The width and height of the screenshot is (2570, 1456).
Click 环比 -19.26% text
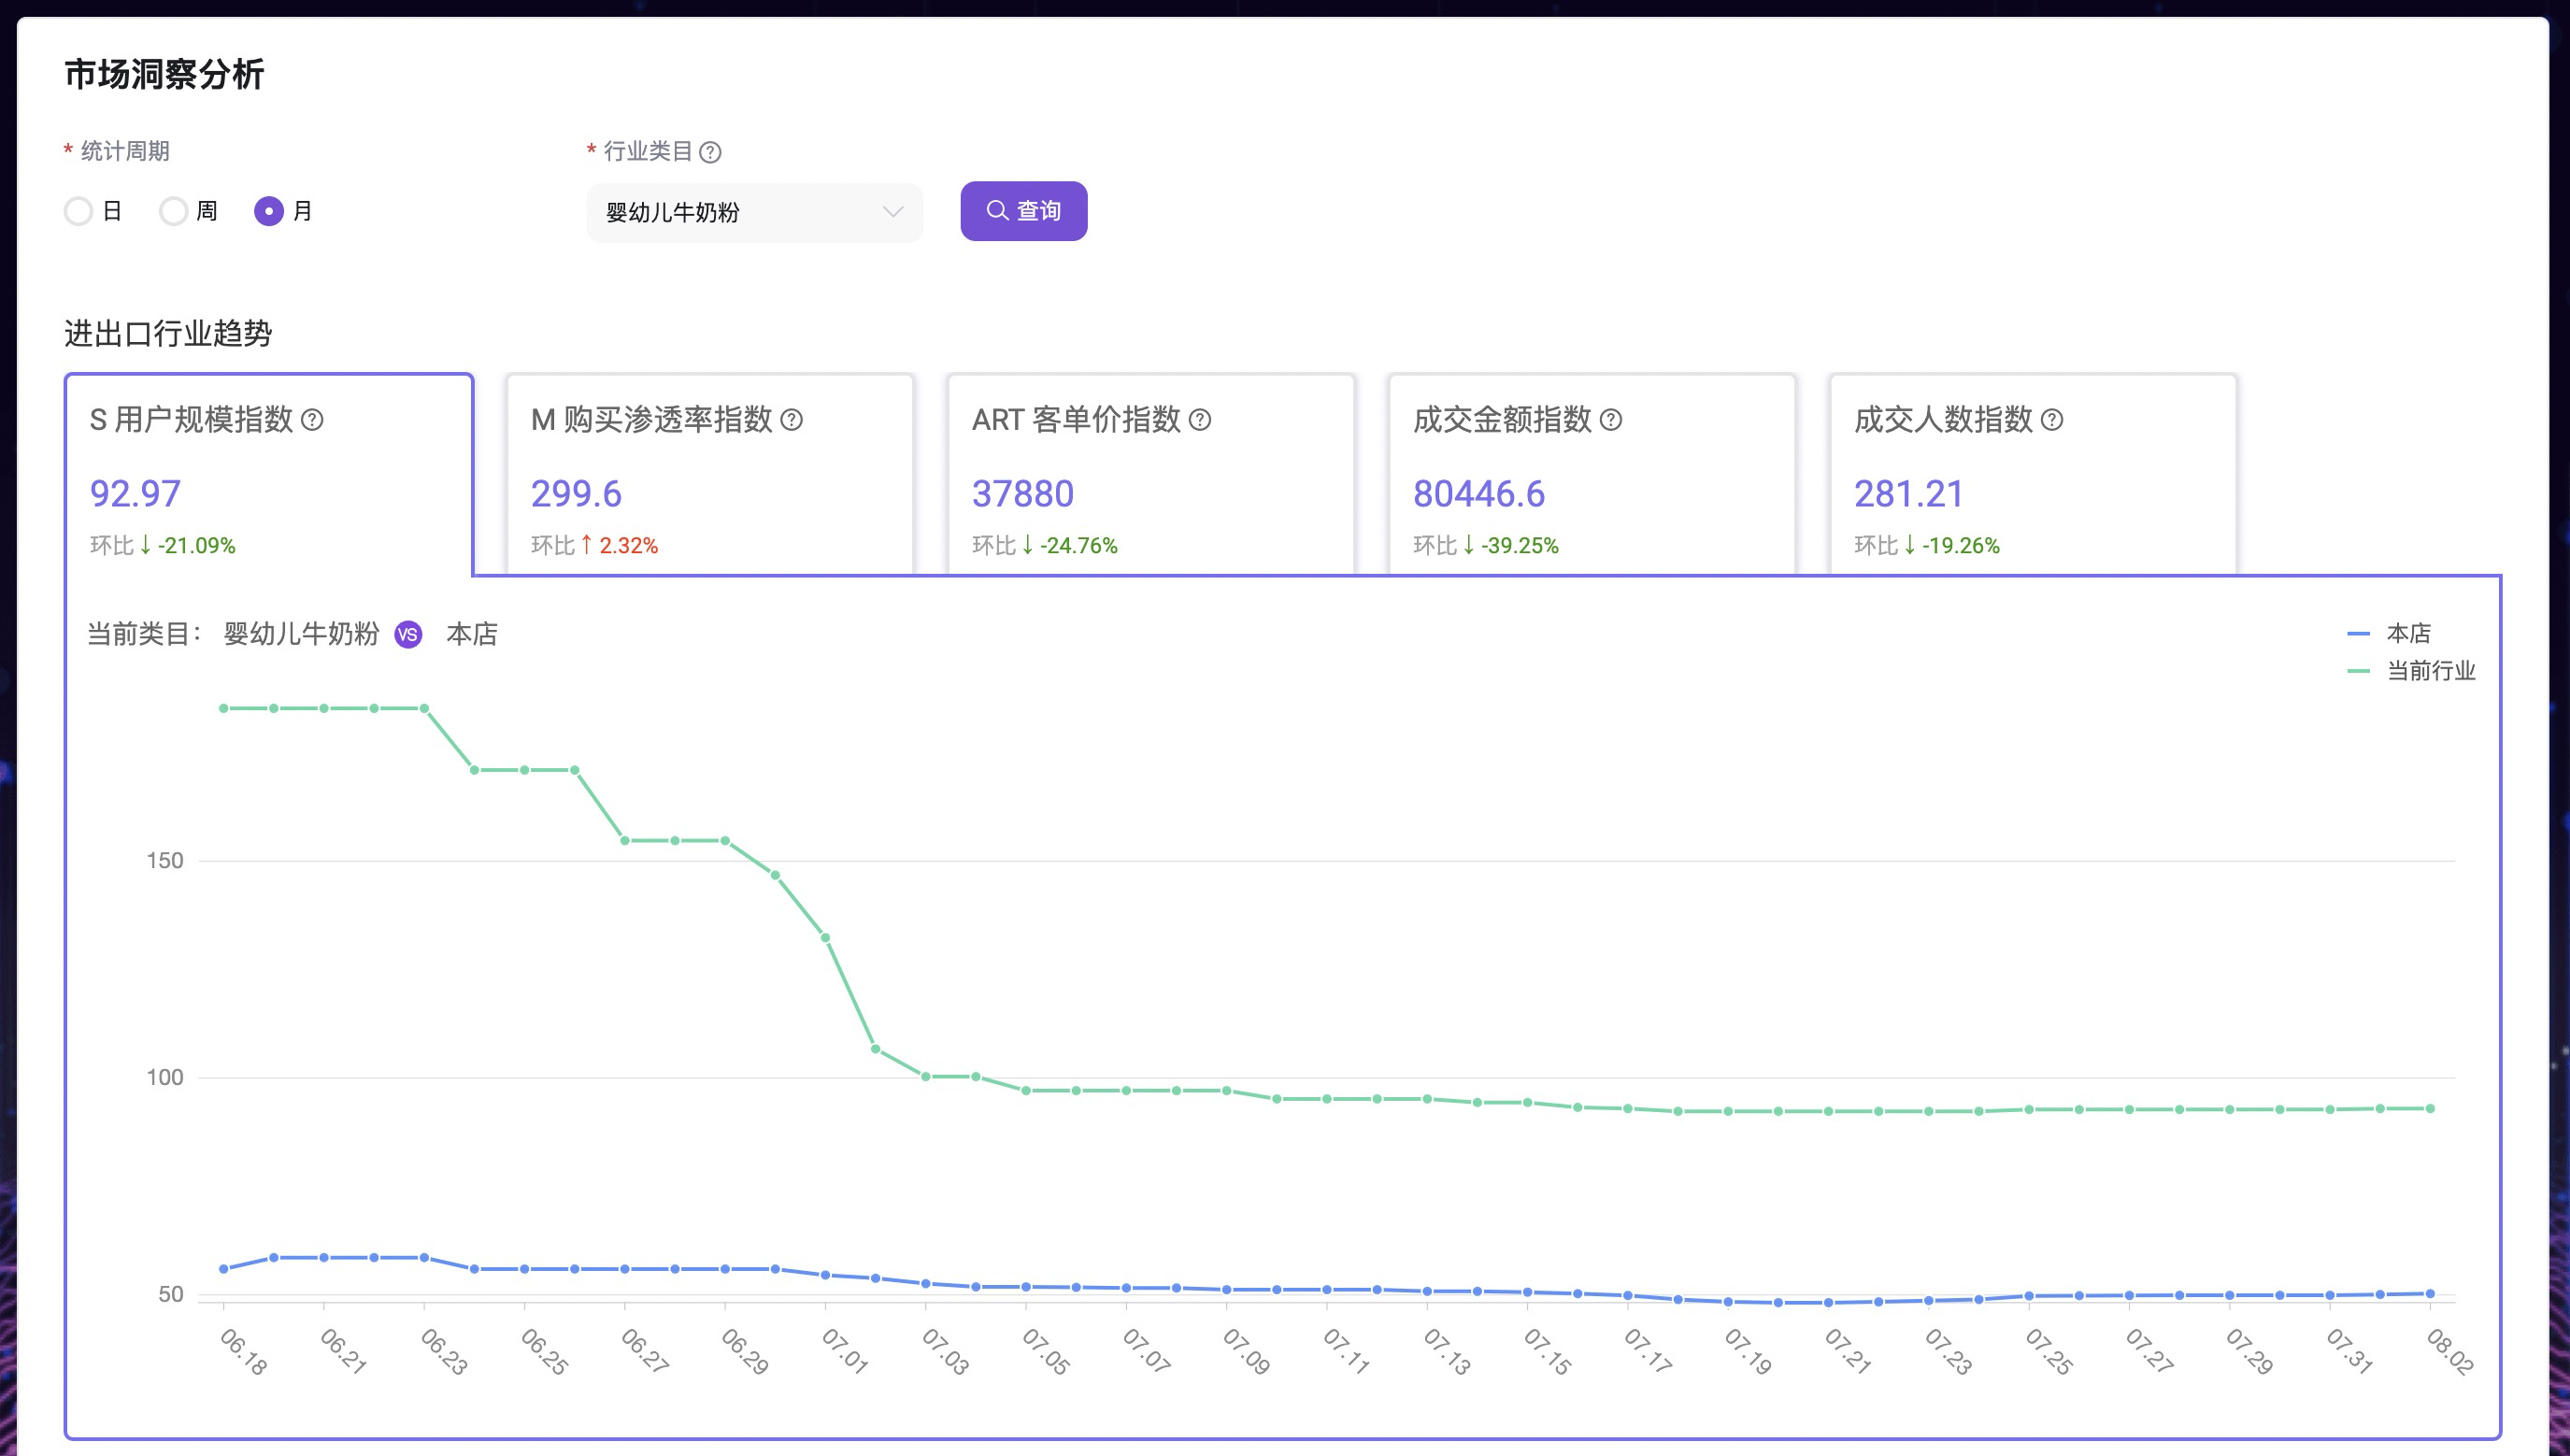(1927, 546)
